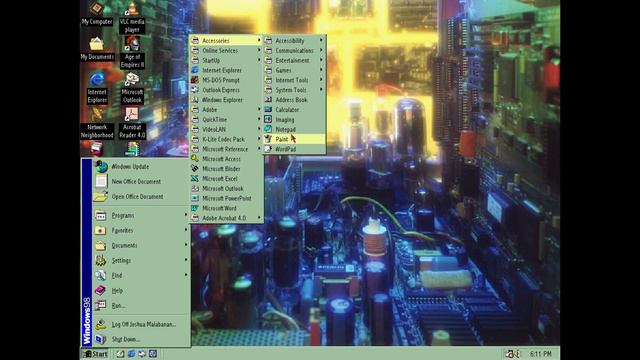Click Help in Start menu
The image size is (640, 360).
point(141,291)
